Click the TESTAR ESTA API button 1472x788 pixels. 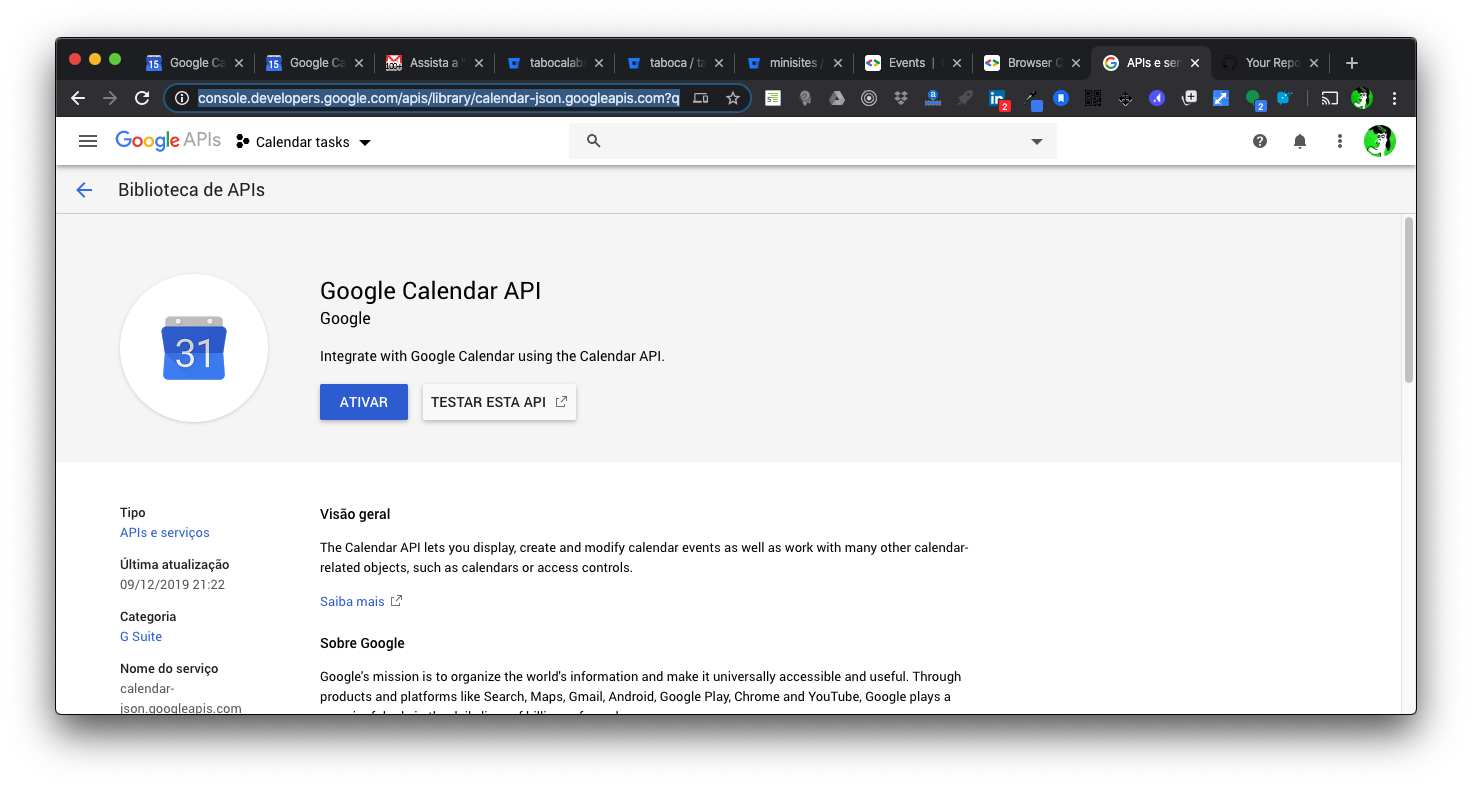499,402
